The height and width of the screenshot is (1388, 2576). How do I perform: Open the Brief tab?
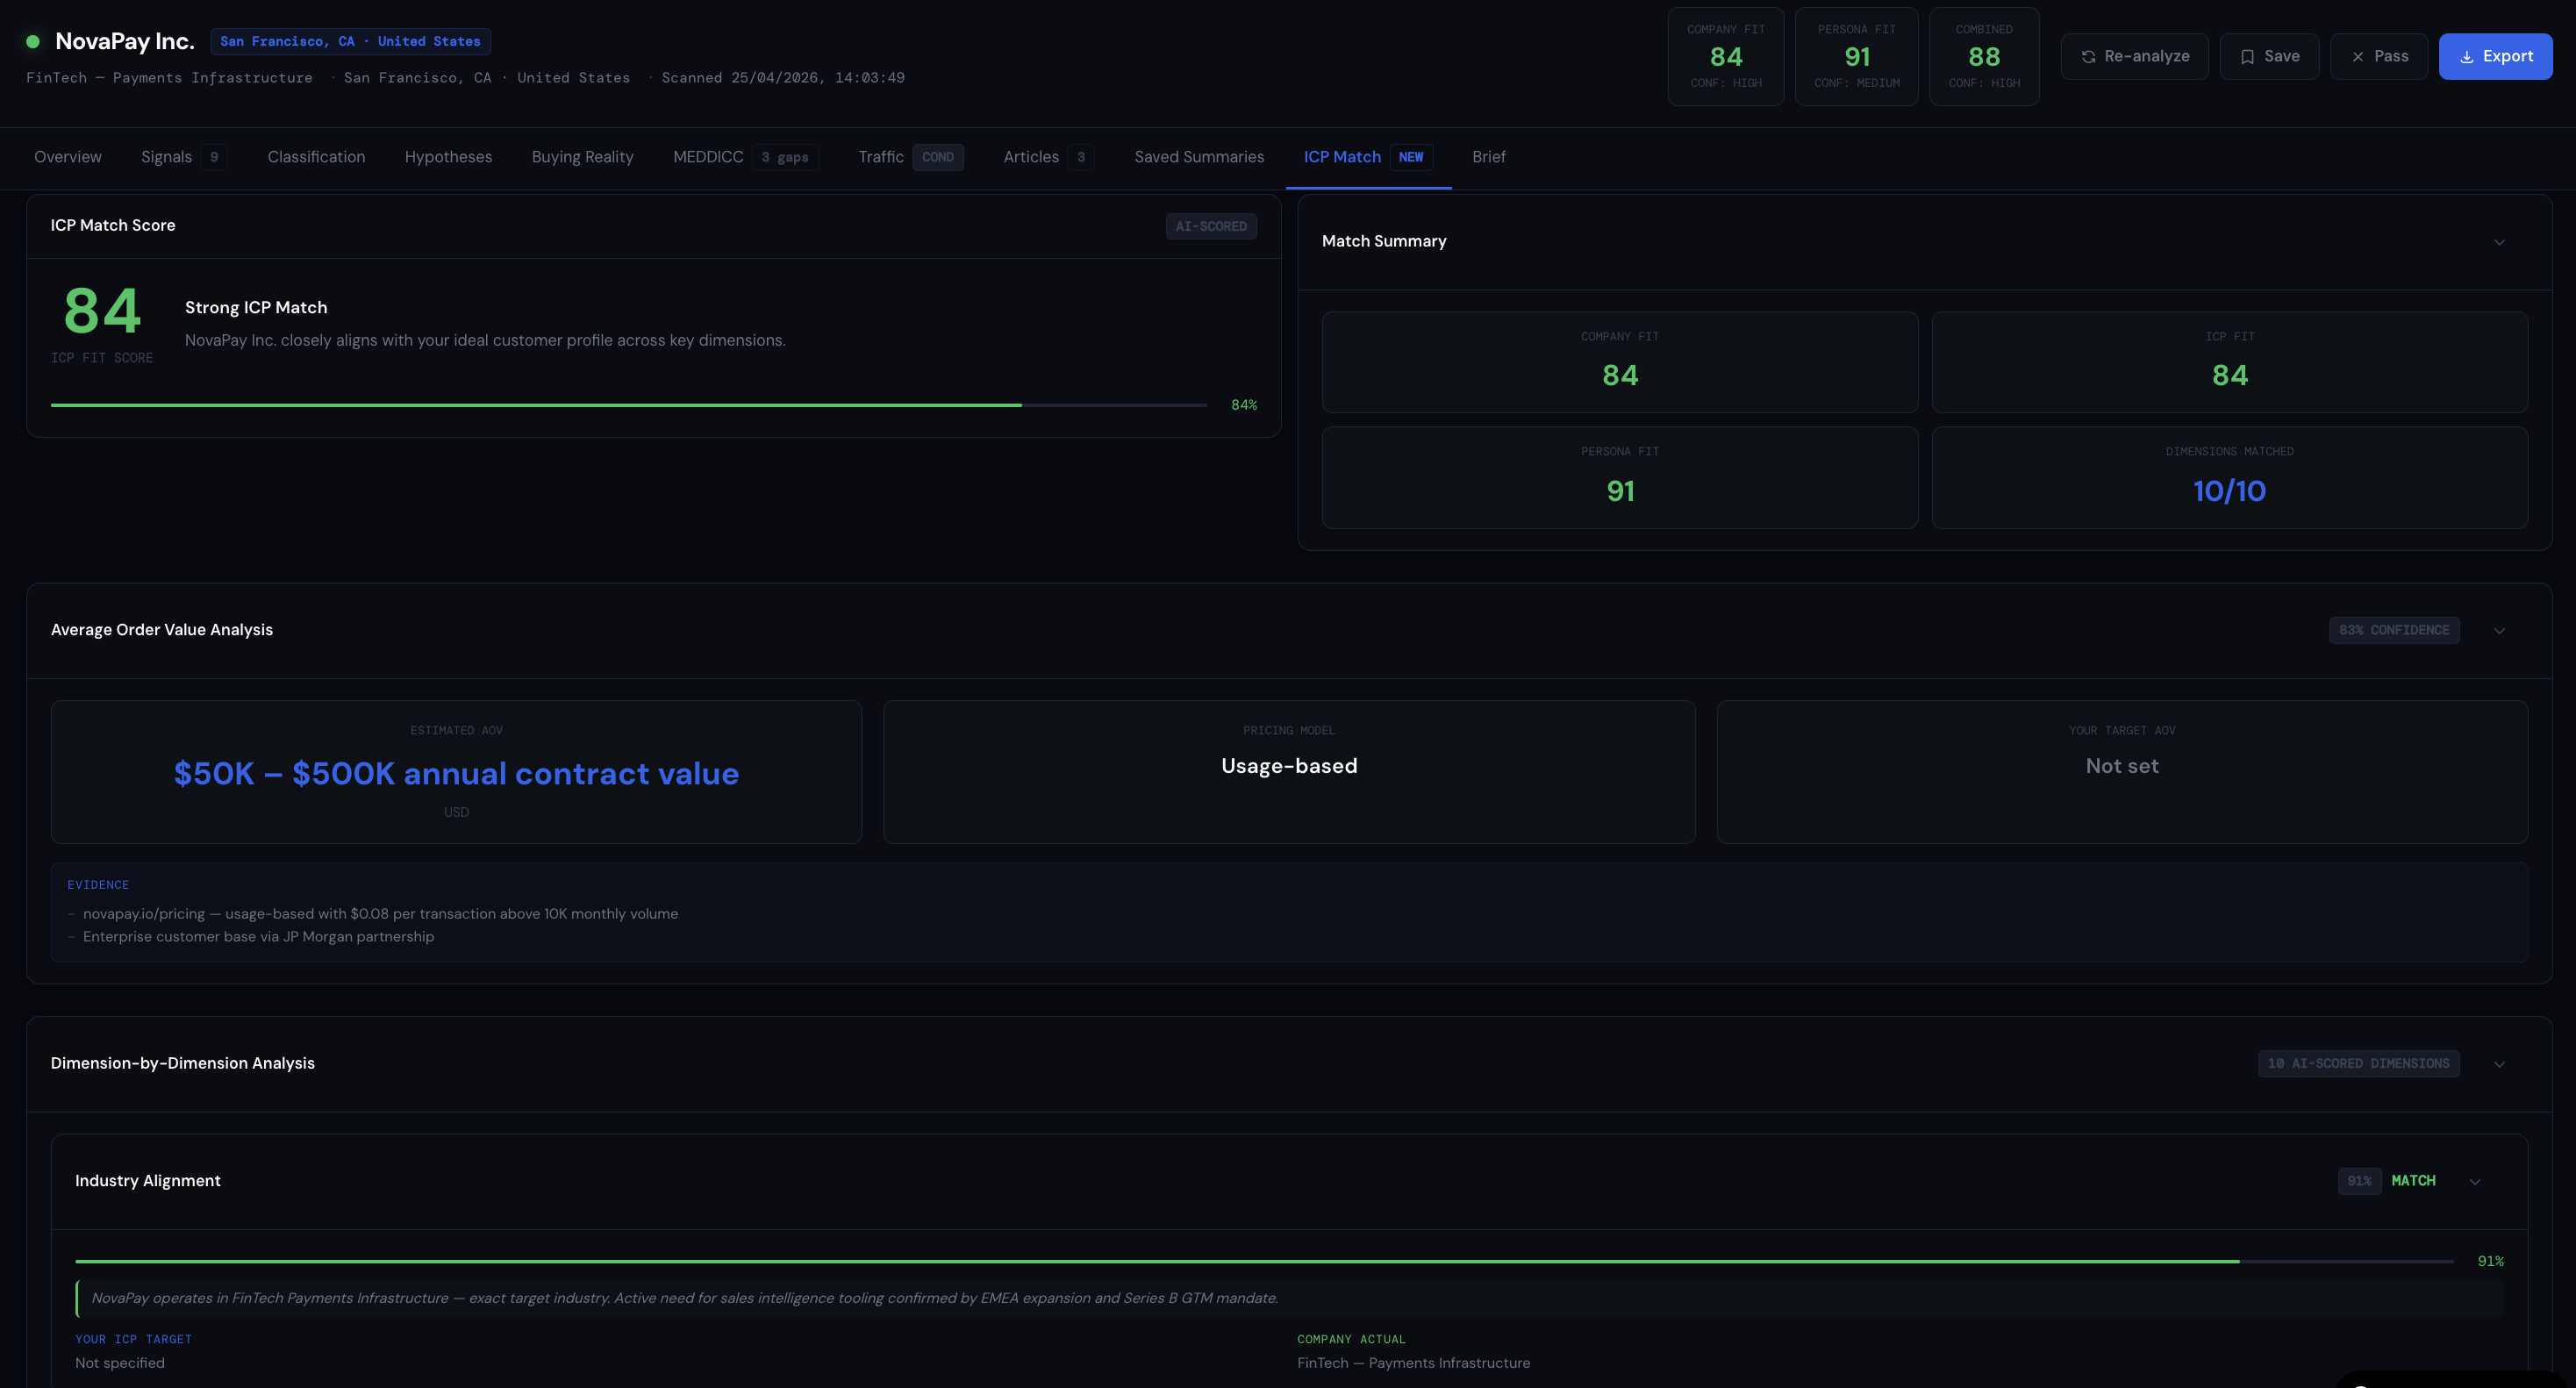(1488, 157)
